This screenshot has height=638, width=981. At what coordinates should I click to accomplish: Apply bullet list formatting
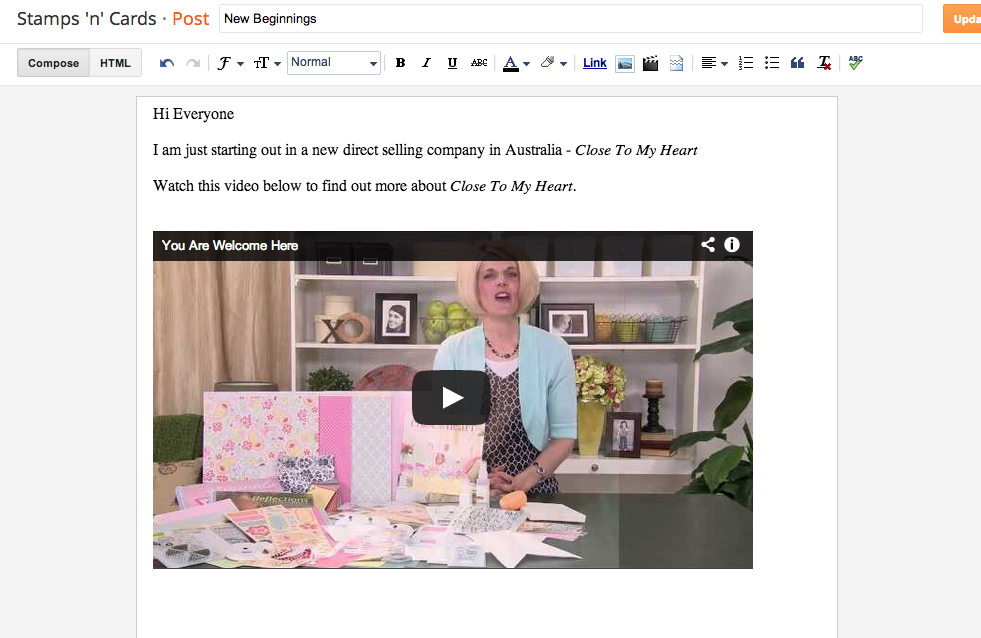click(772, 63)
